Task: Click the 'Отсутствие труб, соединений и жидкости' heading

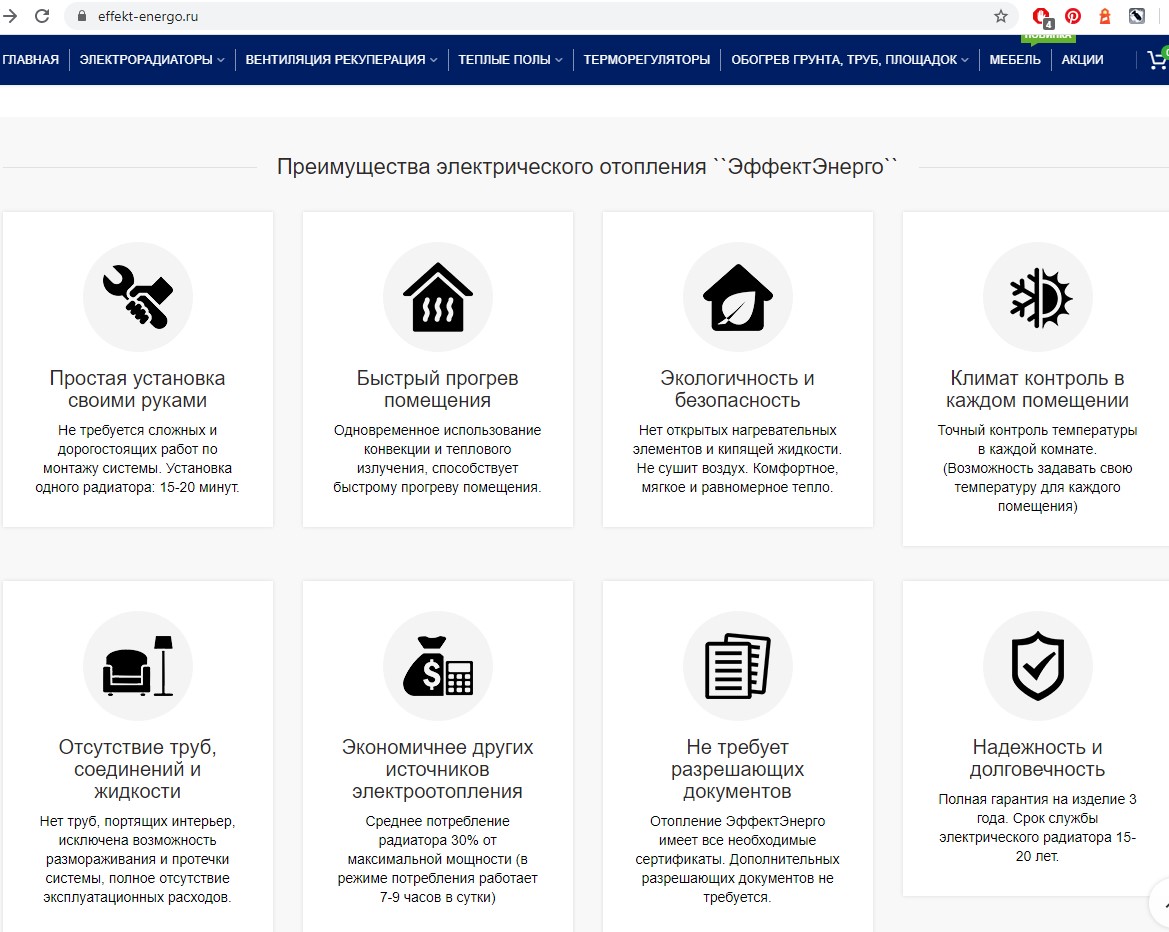Action: point(138,769)
